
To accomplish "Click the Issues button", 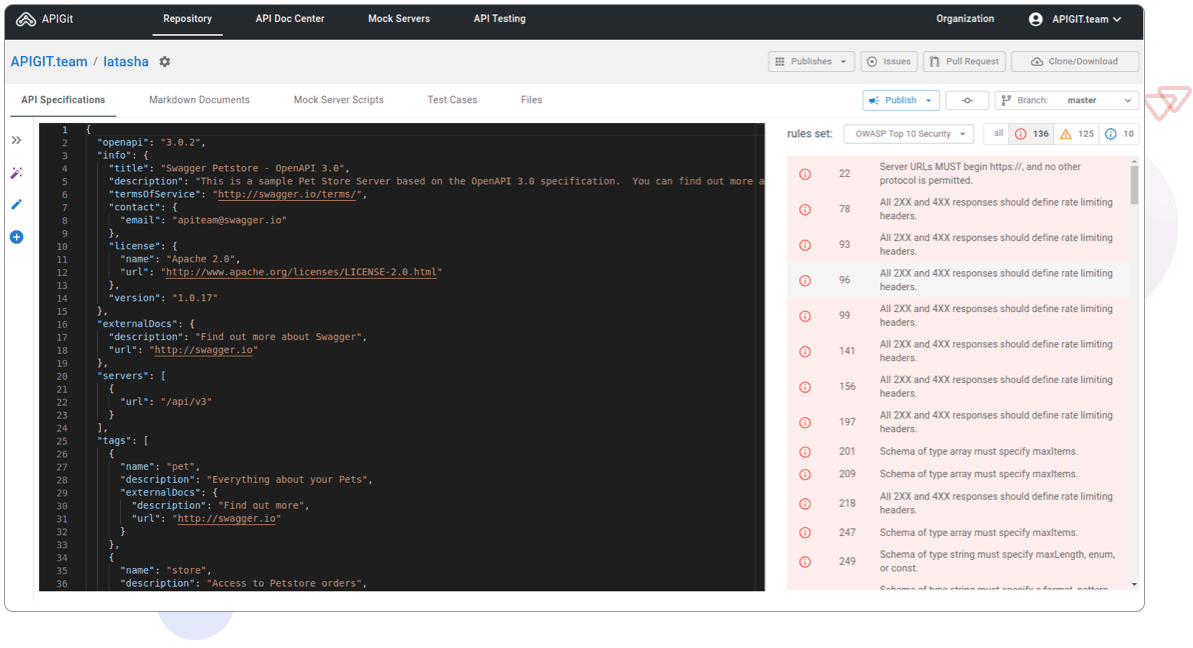I will (889, 62).
